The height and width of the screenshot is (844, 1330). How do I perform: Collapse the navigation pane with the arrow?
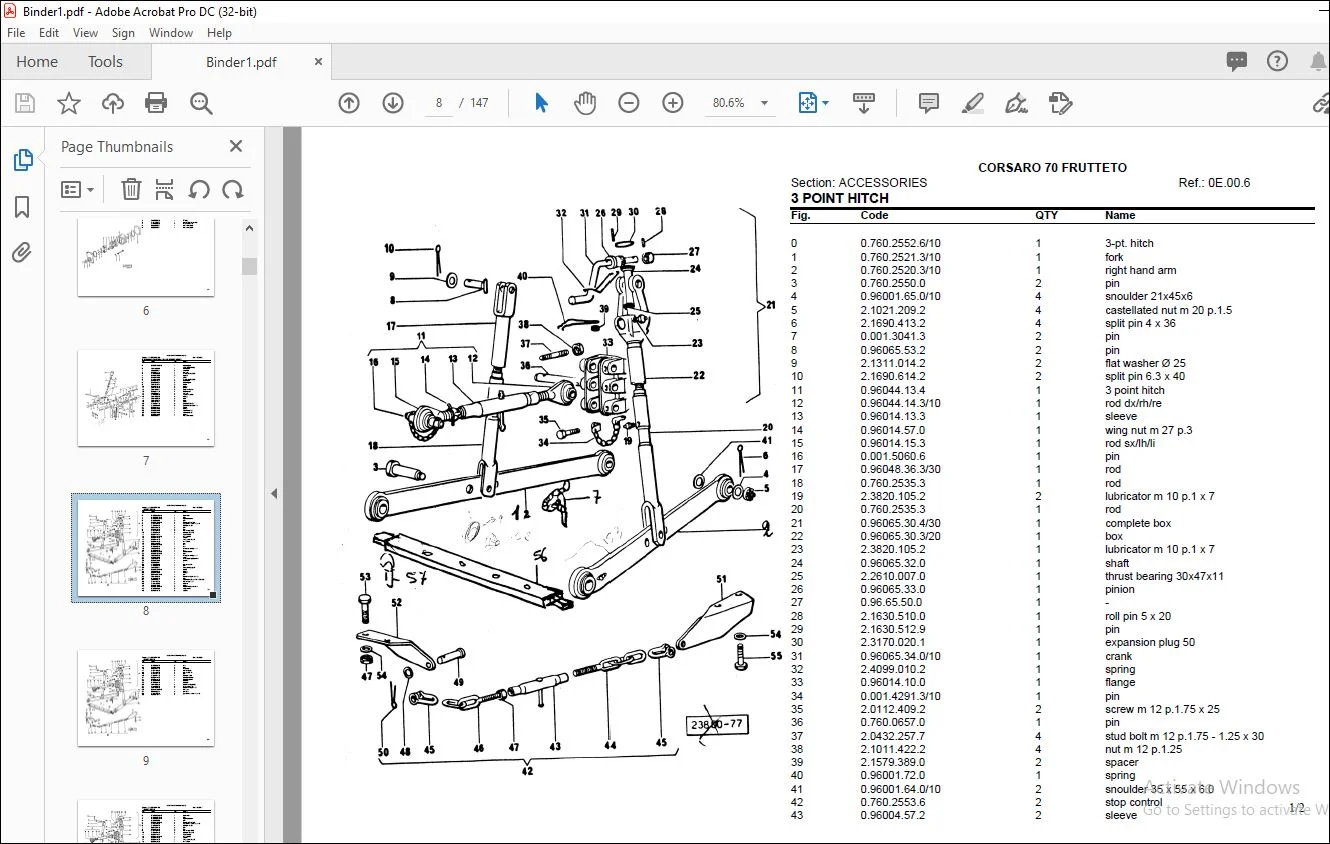(x=274, y=493)
